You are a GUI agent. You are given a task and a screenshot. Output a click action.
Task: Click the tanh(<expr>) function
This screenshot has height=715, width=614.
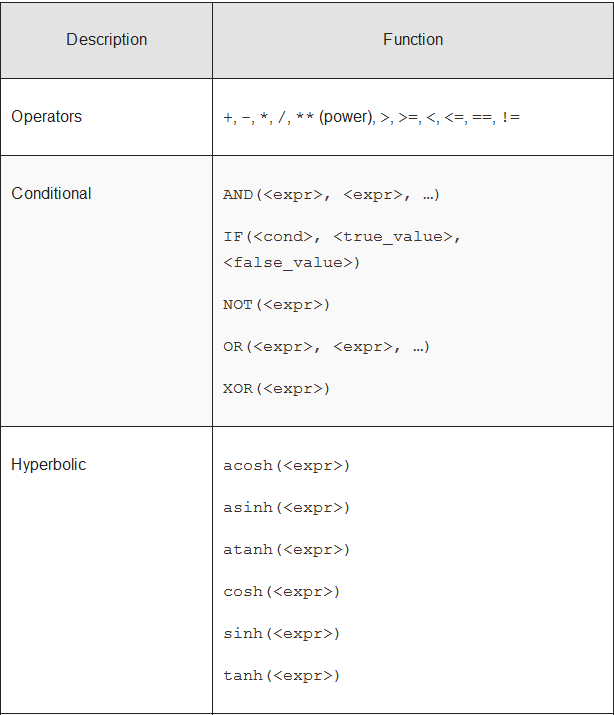pyautogui.click(x=281, y=676)
